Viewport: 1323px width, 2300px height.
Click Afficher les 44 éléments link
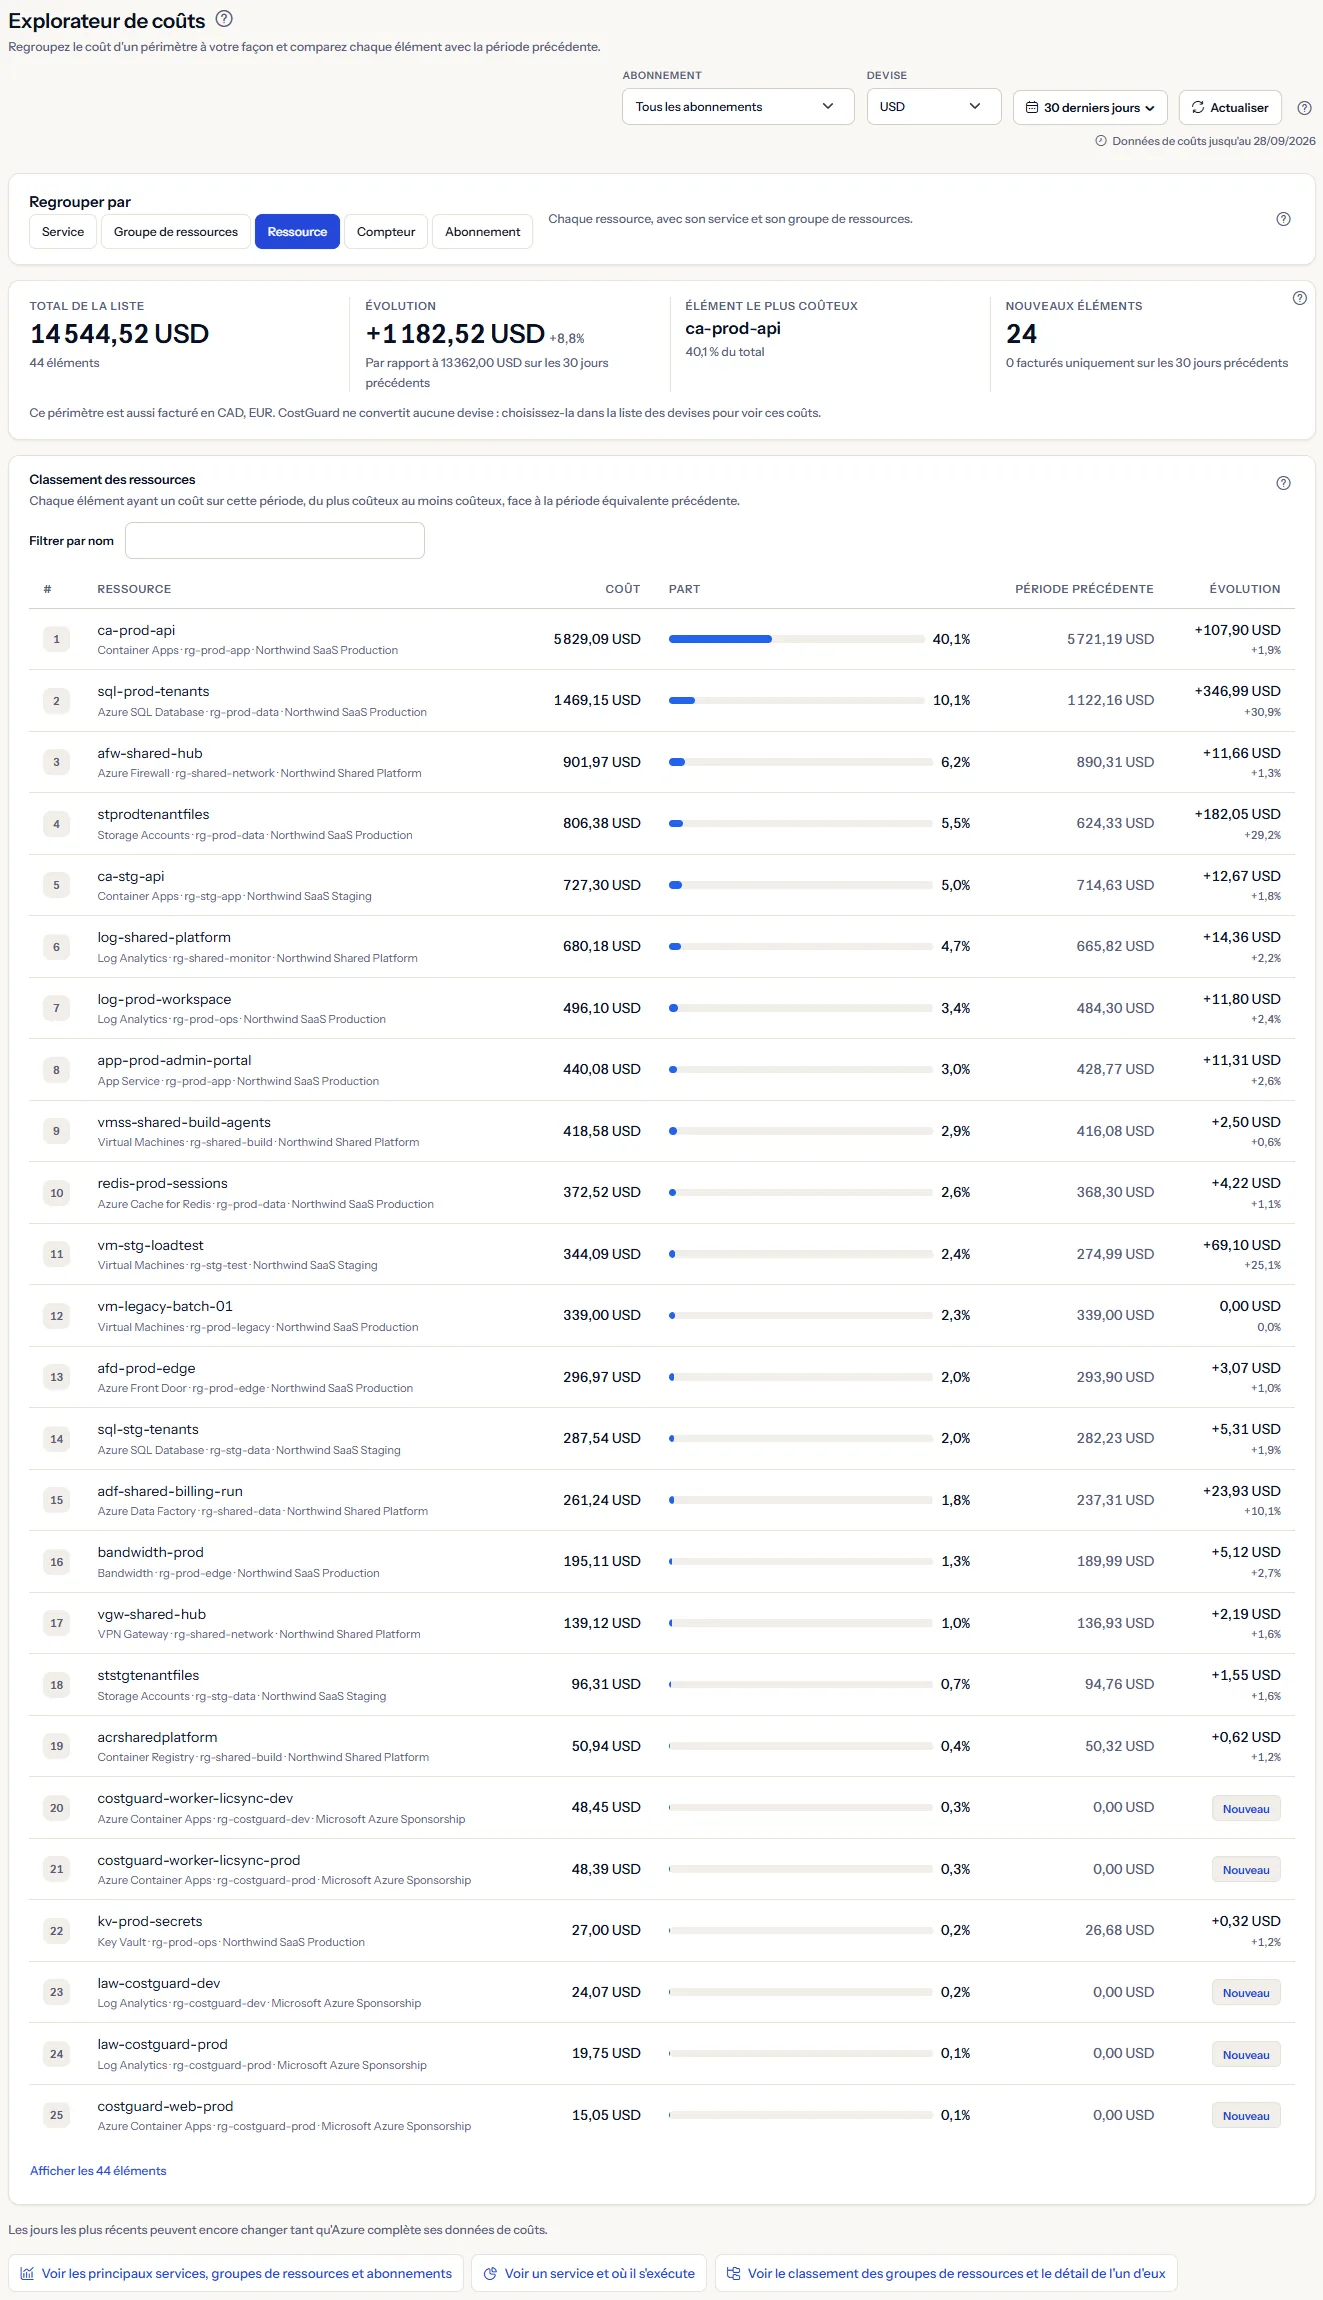click(98, 2170)
